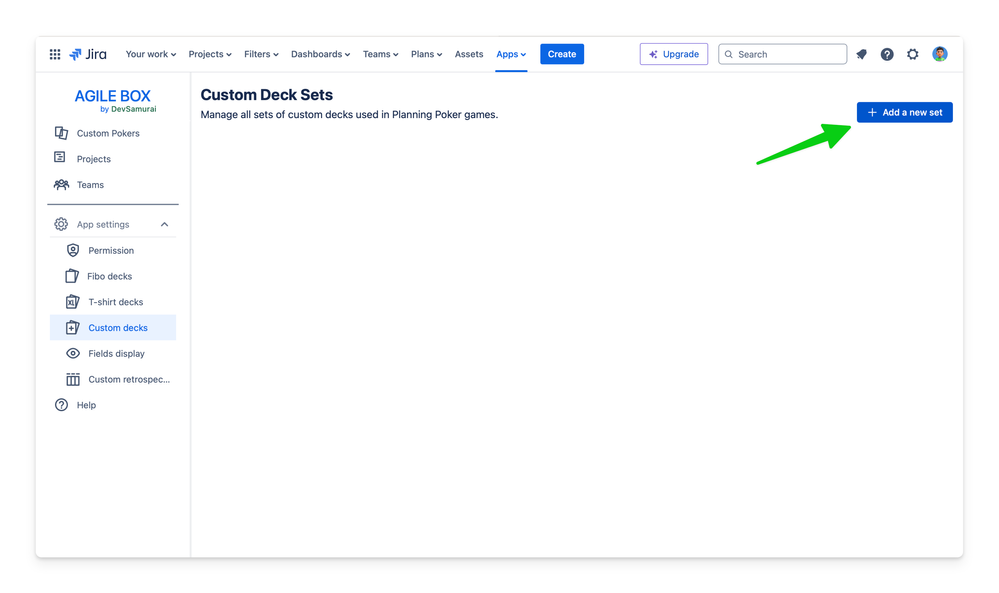Click the App settings gear icon
Screen dimensions: 999x593
click(61, 224)
